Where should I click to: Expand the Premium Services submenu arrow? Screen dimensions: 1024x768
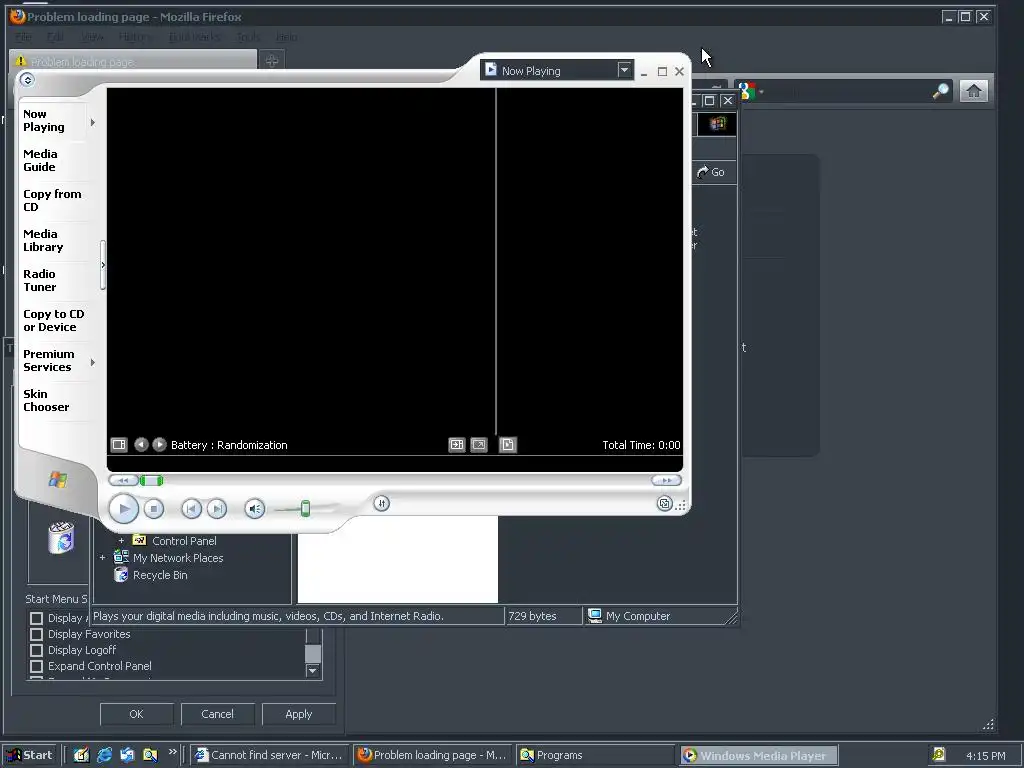(x=93, y=362)
